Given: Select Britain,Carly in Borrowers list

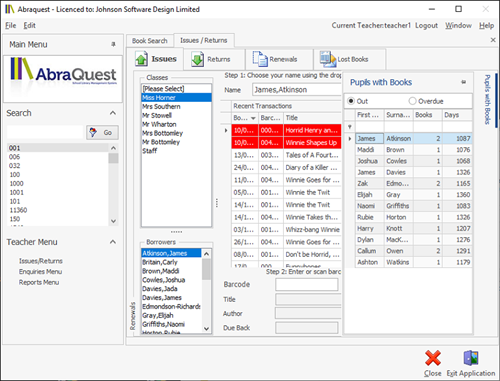Looking at the screenshot, I should (x=171, y=262).
